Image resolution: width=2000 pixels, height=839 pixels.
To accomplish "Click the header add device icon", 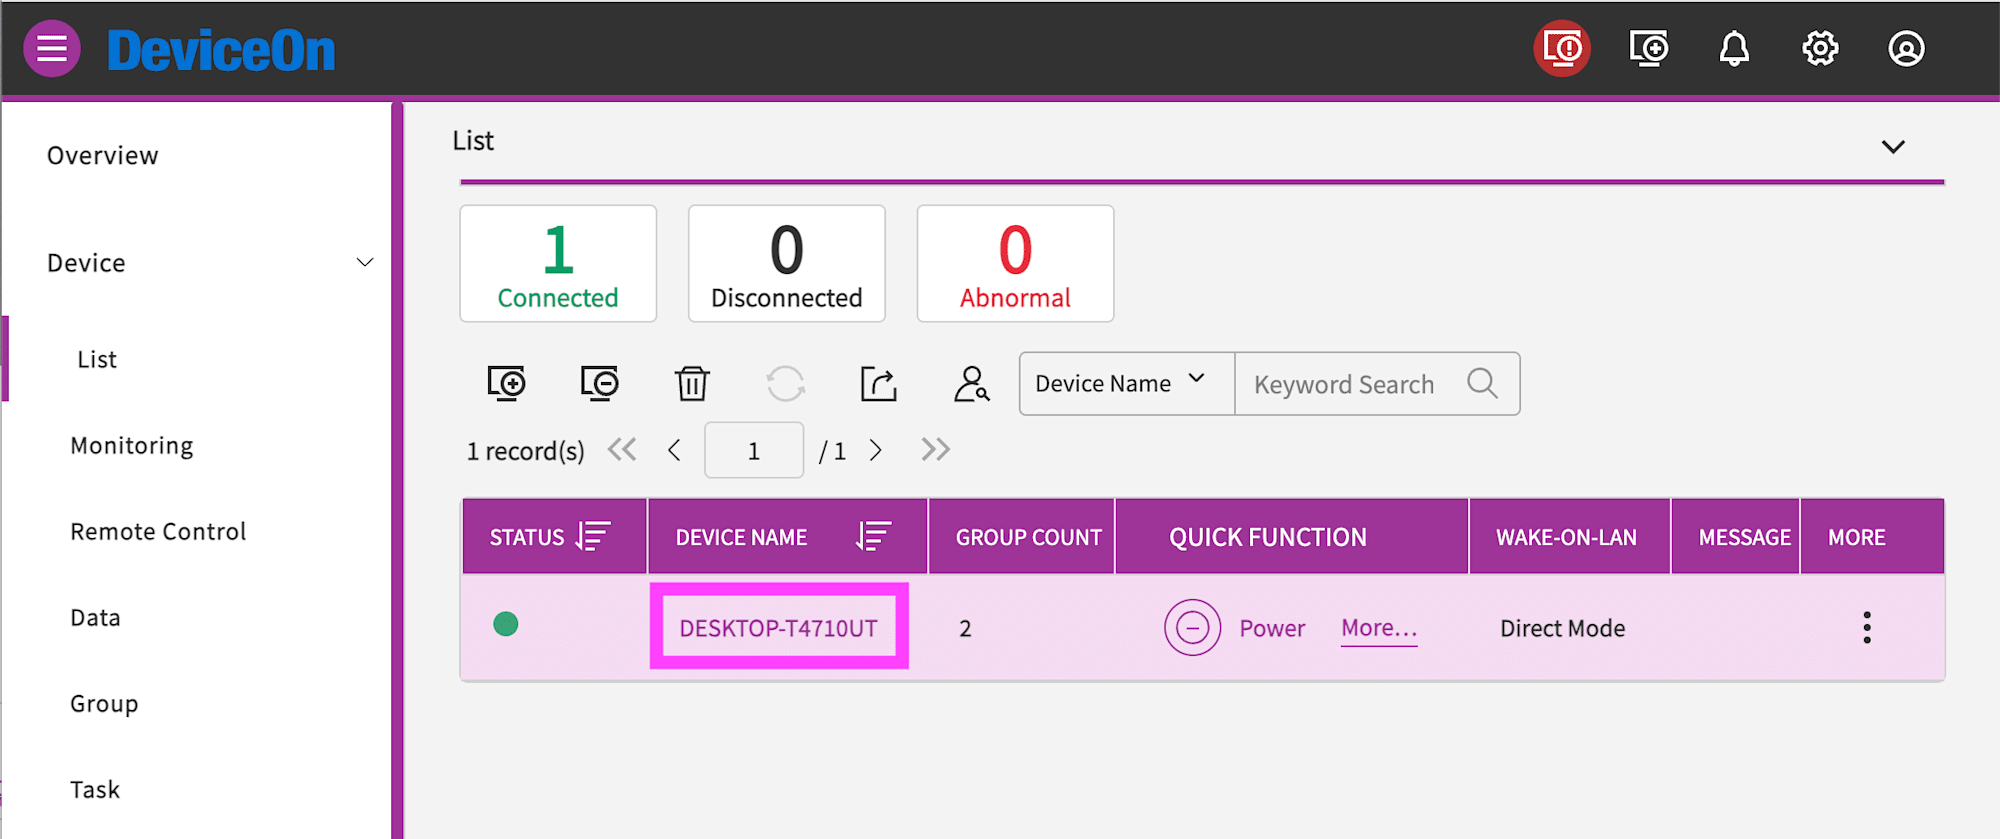I will coord(1649,48).
